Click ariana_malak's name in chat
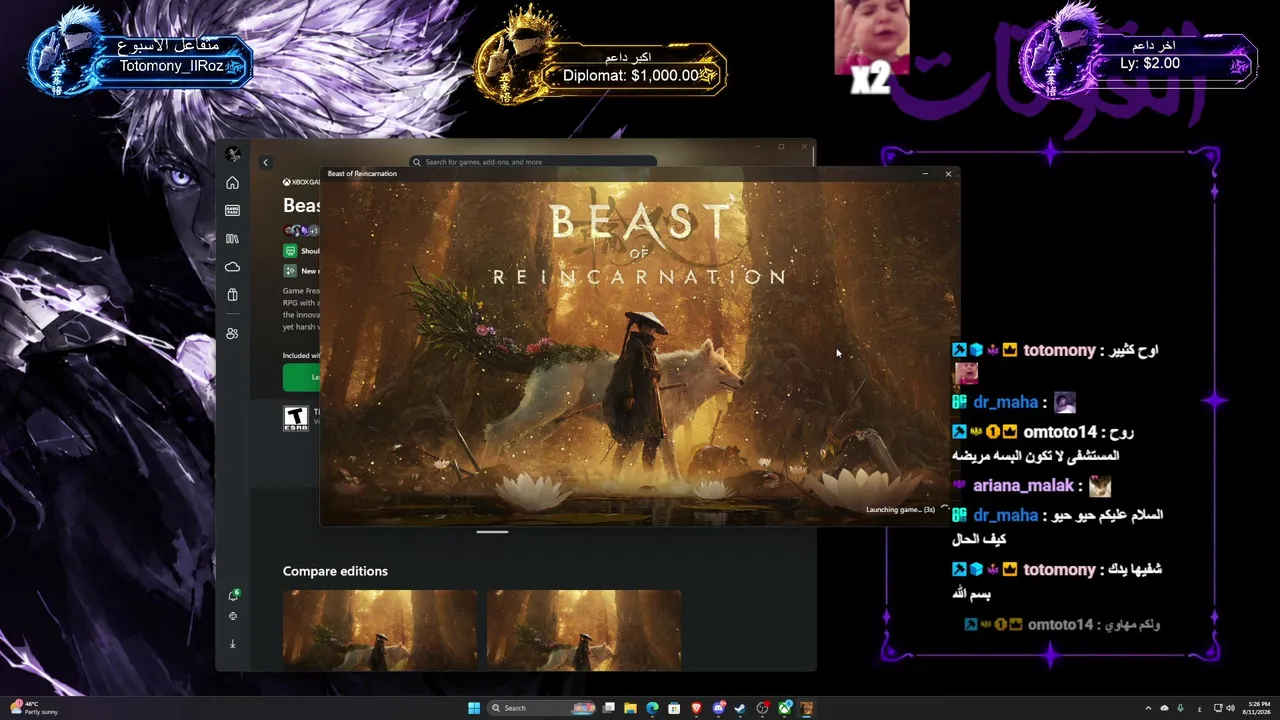 1021,486
